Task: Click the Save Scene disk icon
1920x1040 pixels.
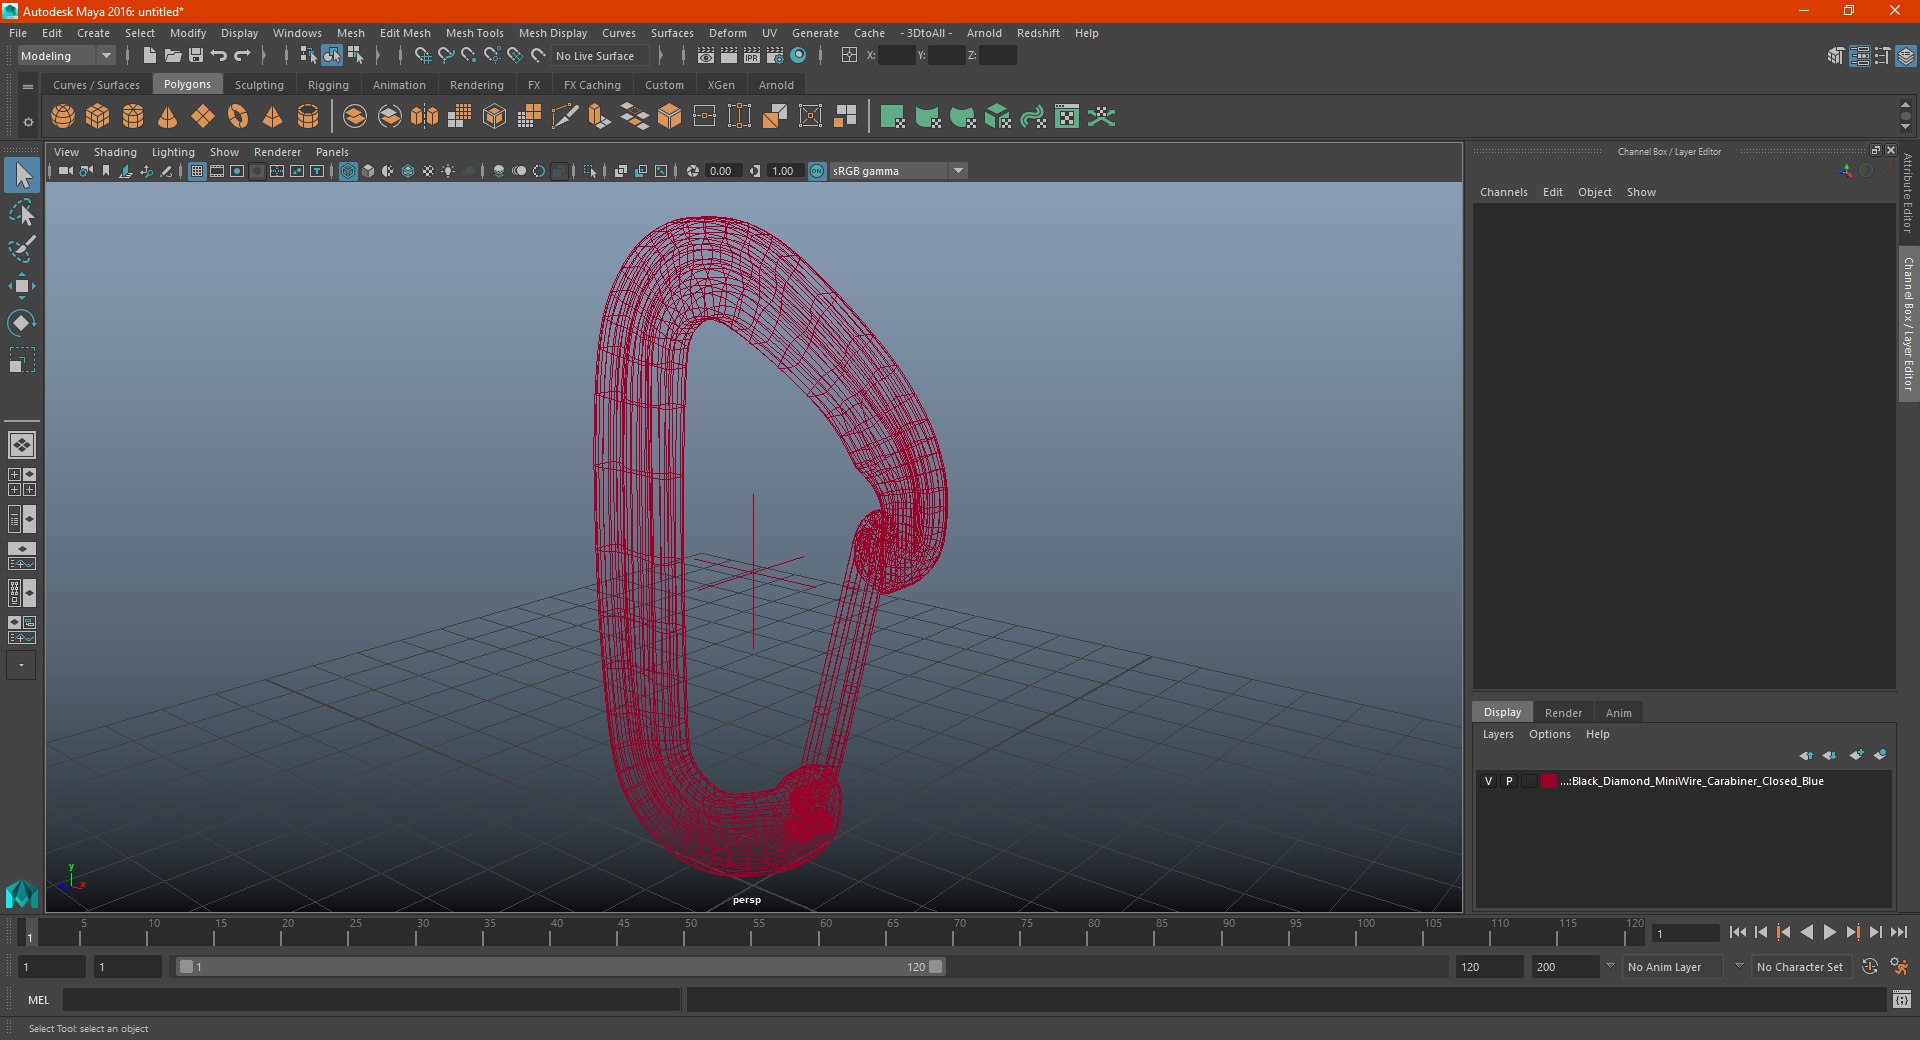Action: [196, 56]
